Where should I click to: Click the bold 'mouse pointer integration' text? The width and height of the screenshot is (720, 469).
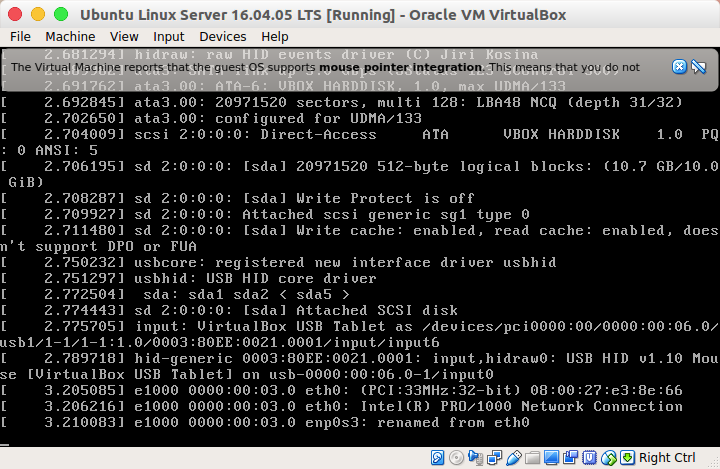click(400, 67)
